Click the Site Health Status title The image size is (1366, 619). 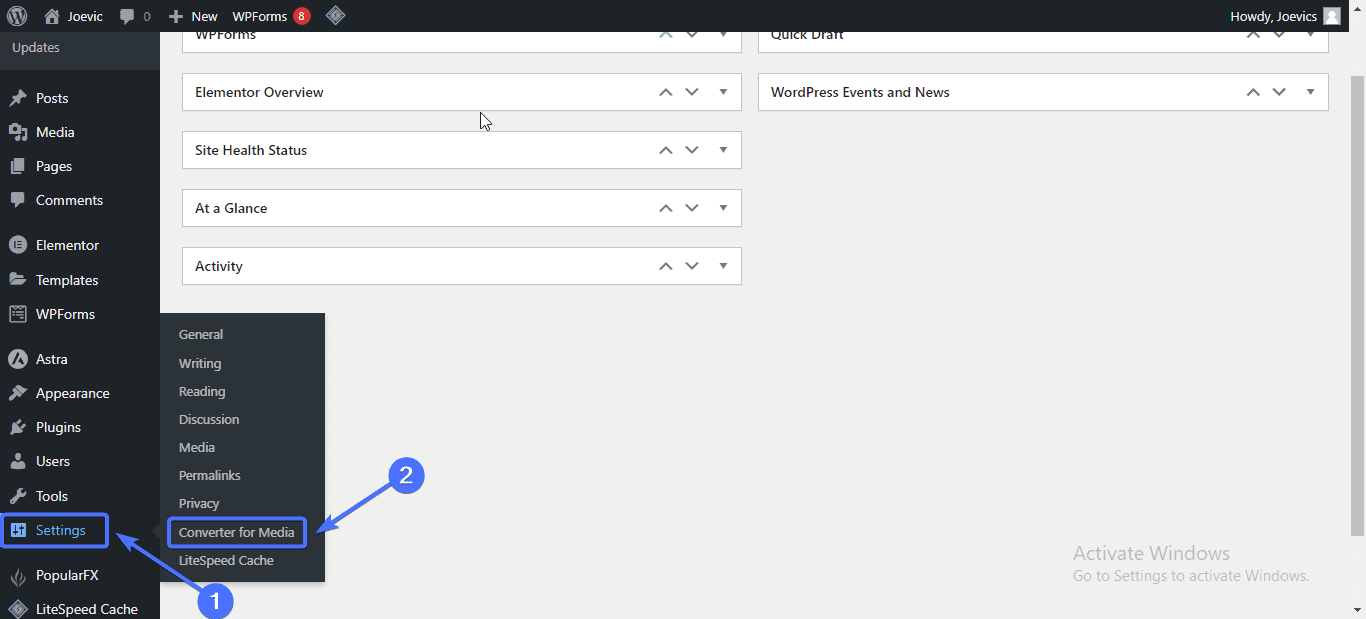(251, 150)
